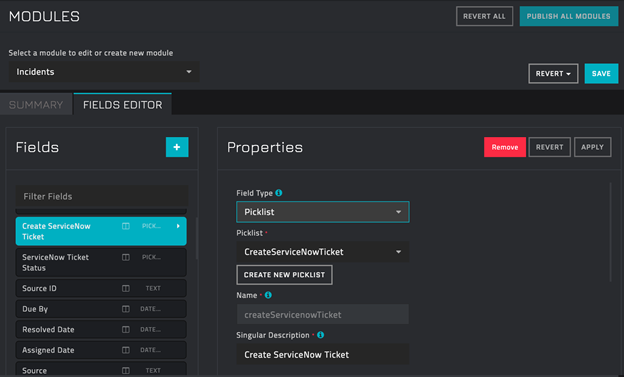Screen dimensions: 624x377
Task: Click grid icon on Source ID row
Action: pyautogui.click(x=126, y=288)
